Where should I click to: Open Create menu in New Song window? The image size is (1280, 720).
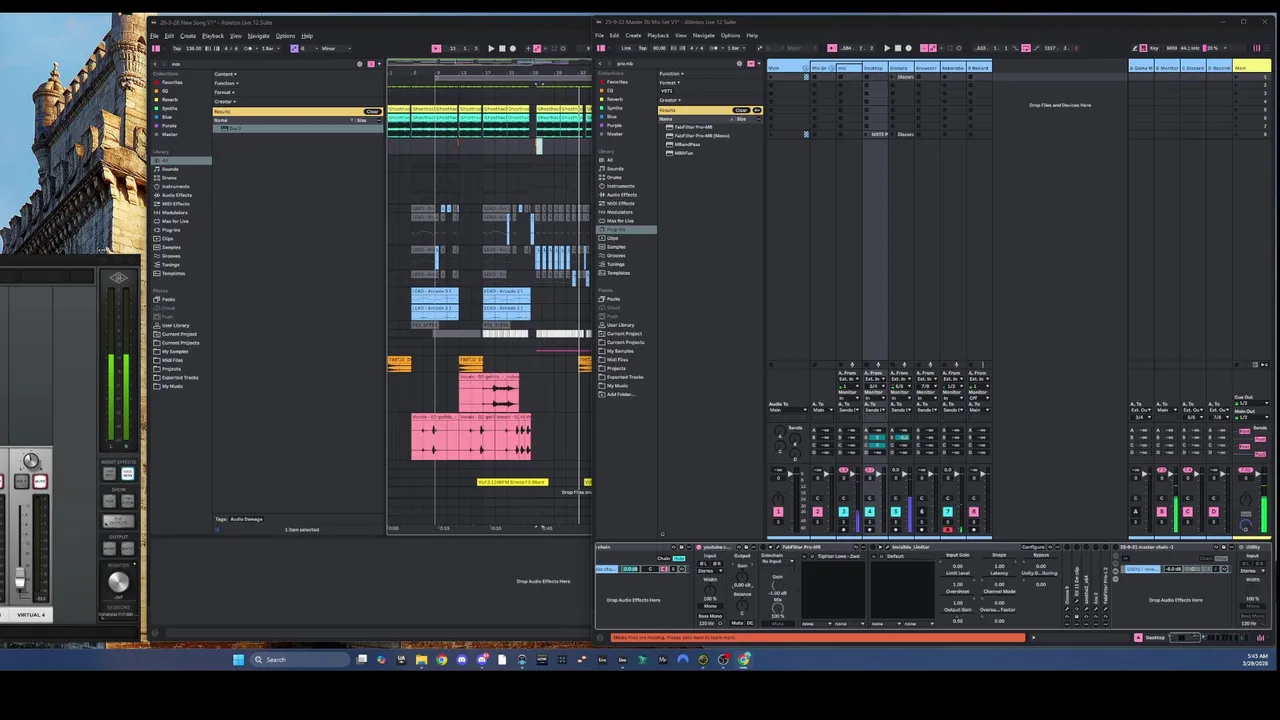click(x=187, y=36)
